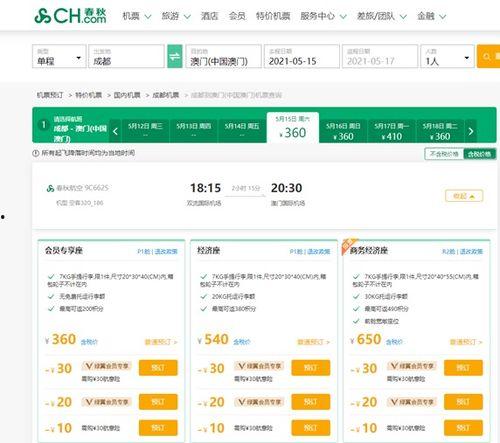Image resolution: width=500 pixels, height=443 pixels.
Task: Show earlier dates with left arrow
Action: coord(115,131)
